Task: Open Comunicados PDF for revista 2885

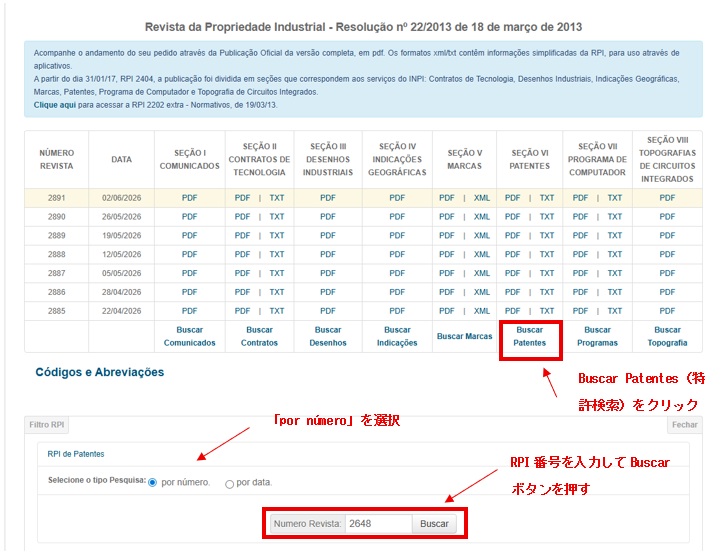Action: pyautogui.click(x=189, y=311)
